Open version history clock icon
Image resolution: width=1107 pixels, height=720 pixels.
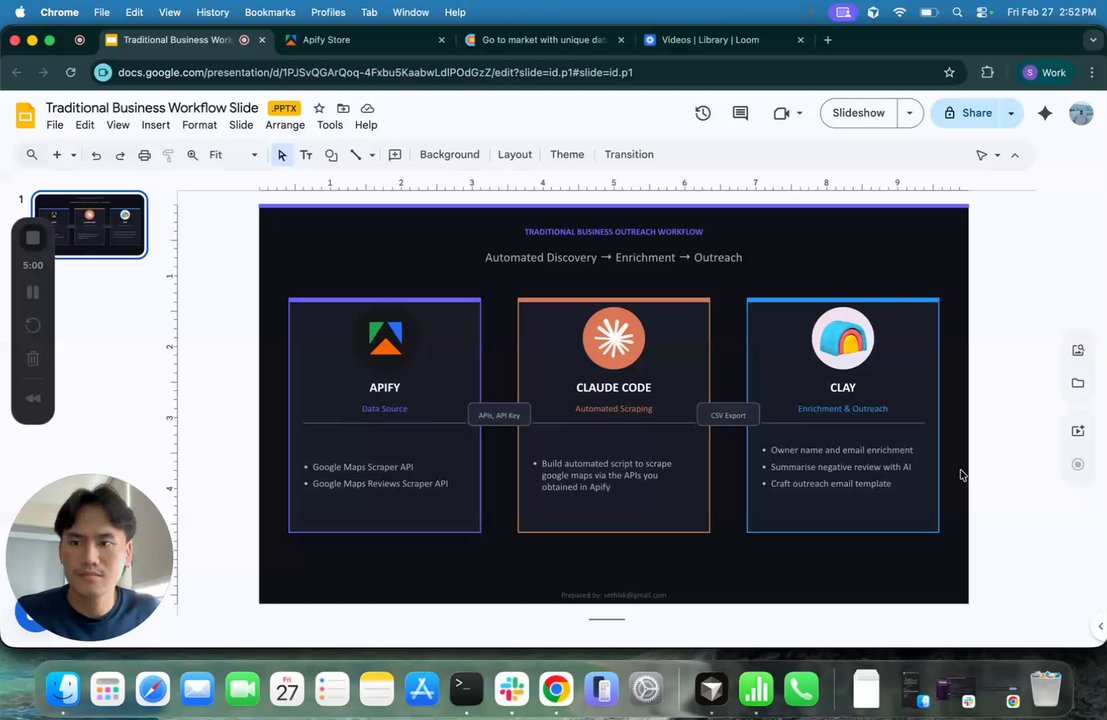click(702, 113)
